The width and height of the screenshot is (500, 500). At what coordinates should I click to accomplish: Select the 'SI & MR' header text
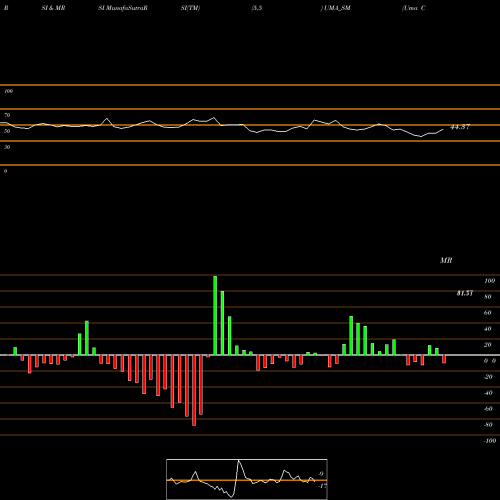click(x=53, y=8)
